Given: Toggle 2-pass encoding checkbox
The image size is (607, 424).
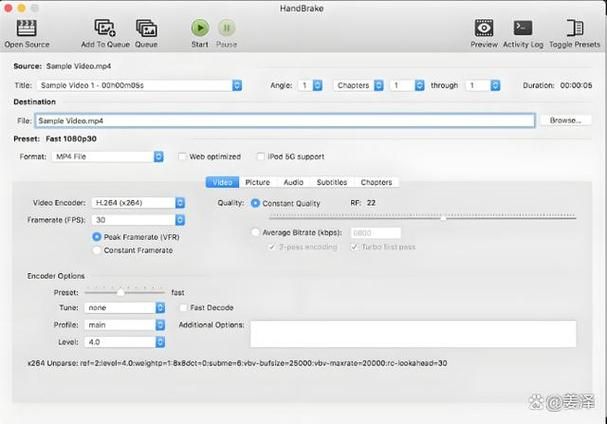Looking at the screenshot, I should click(x=272, y=247).
